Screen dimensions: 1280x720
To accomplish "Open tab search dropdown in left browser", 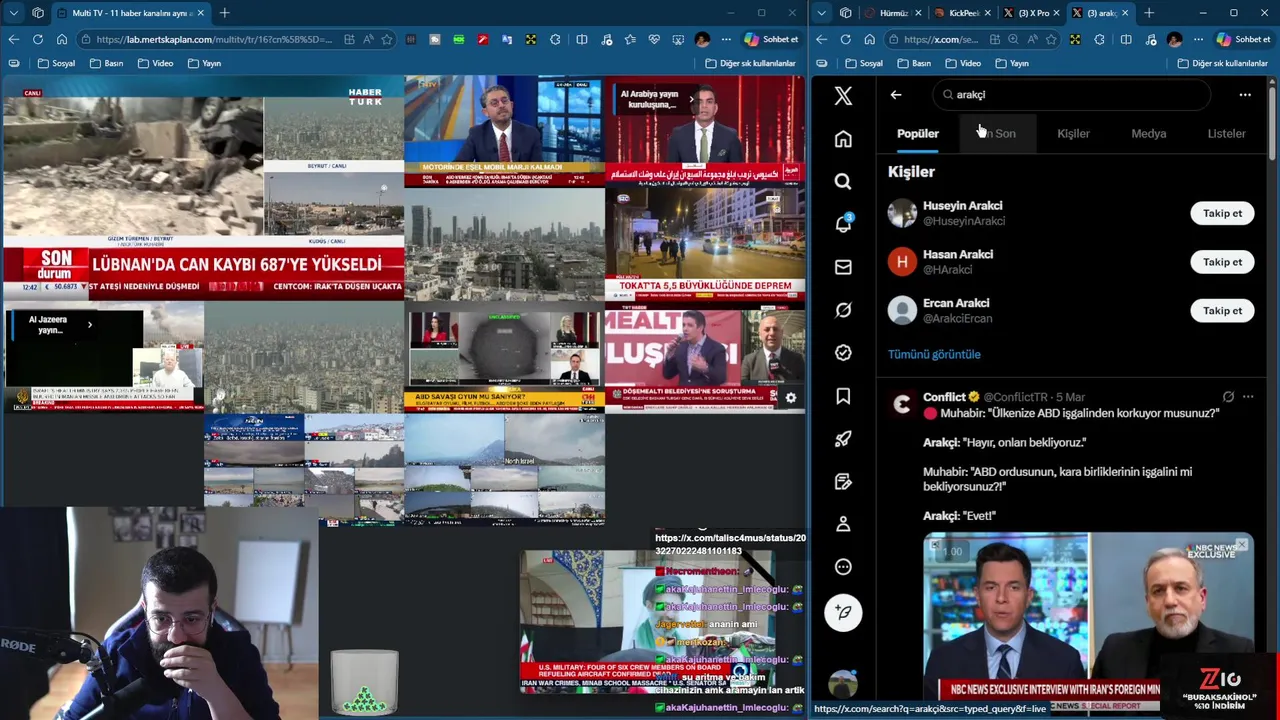I will click(x=13, y=13).
